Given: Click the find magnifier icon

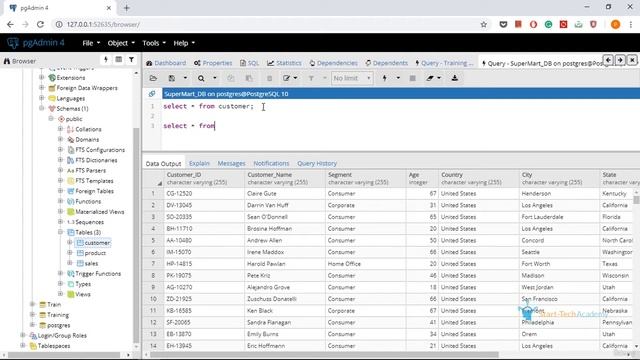Looking at the screenshot, I should point(201,78).
